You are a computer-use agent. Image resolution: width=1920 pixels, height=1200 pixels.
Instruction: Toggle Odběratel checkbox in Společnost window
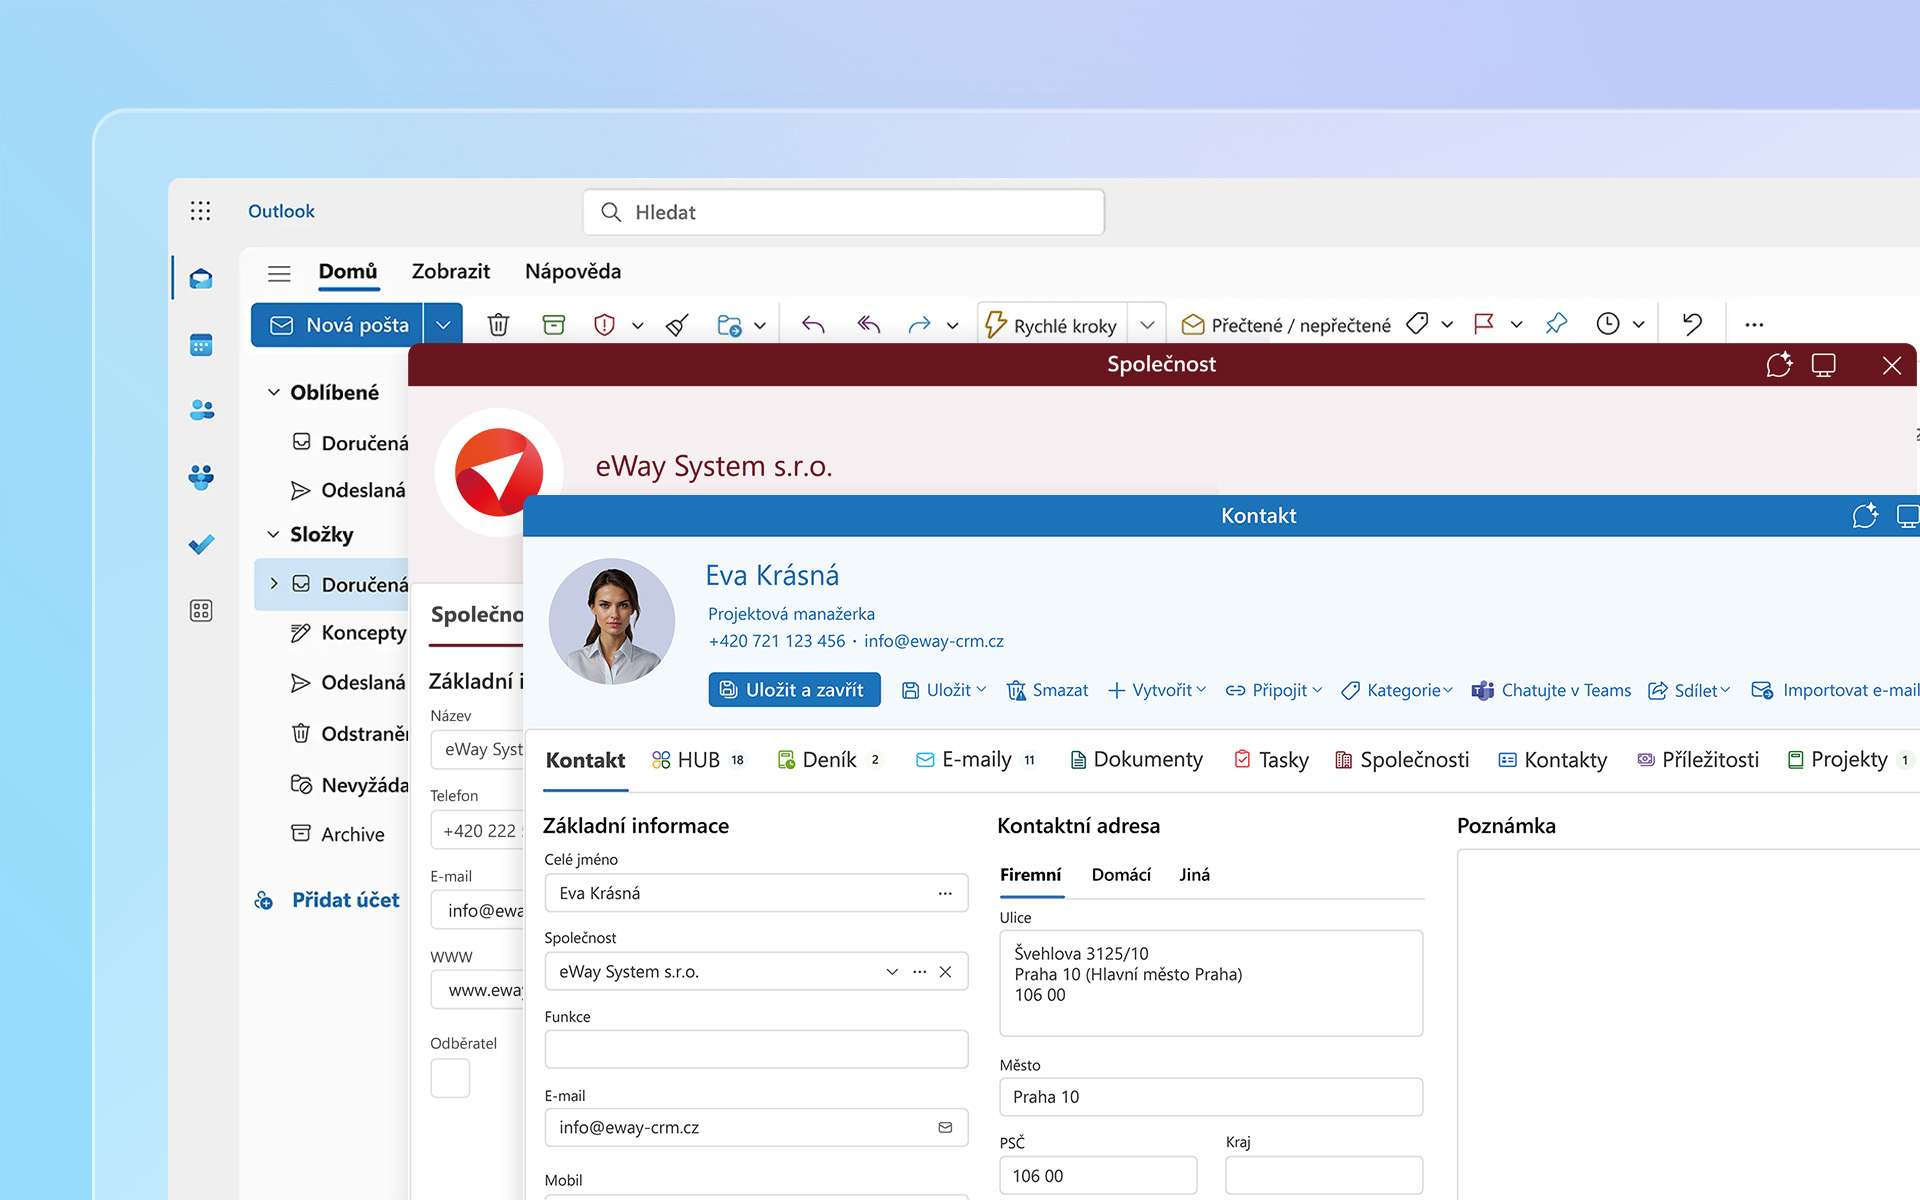[450, 1078]
